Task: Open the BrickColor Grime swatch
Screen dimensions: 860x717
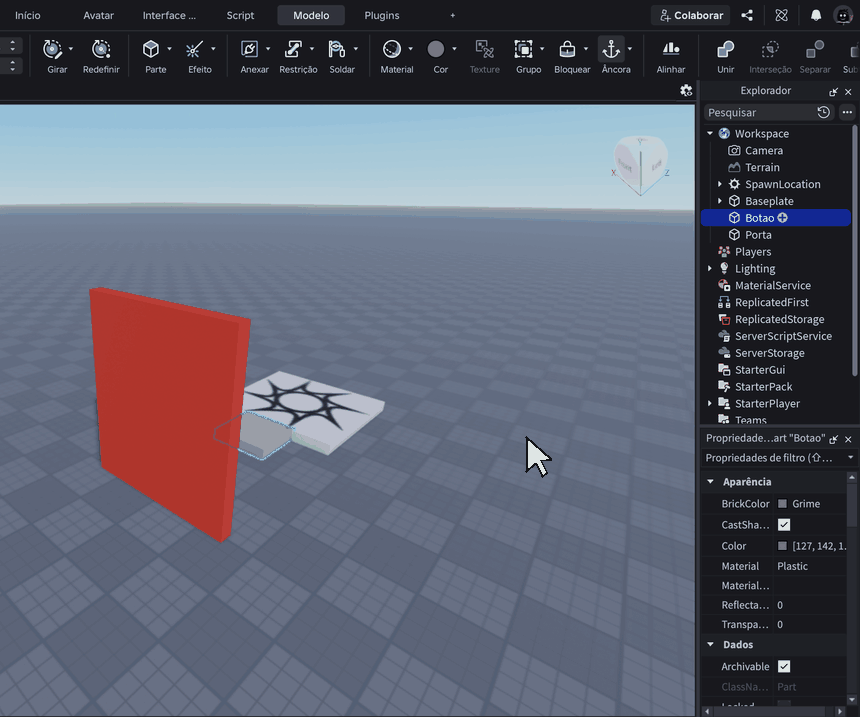Action: point(783,504)
